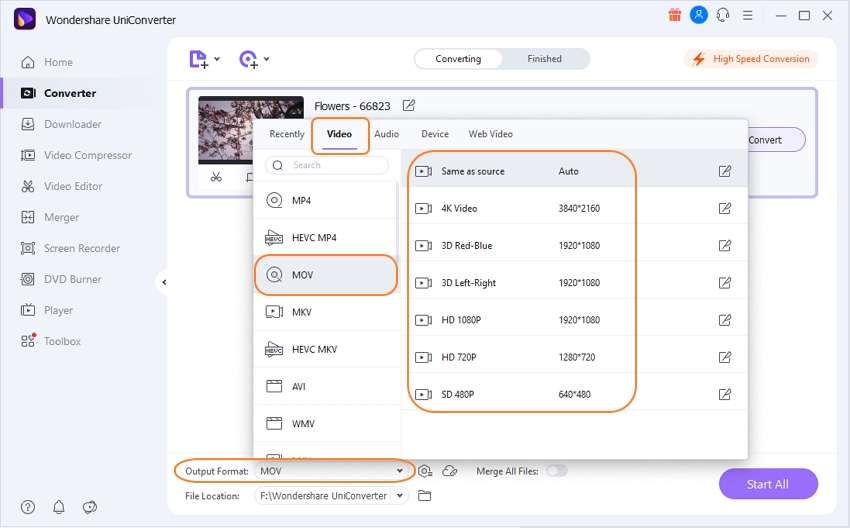Select the Video format tab
This screenshot has height=528, width=850.
pos(339,134)
